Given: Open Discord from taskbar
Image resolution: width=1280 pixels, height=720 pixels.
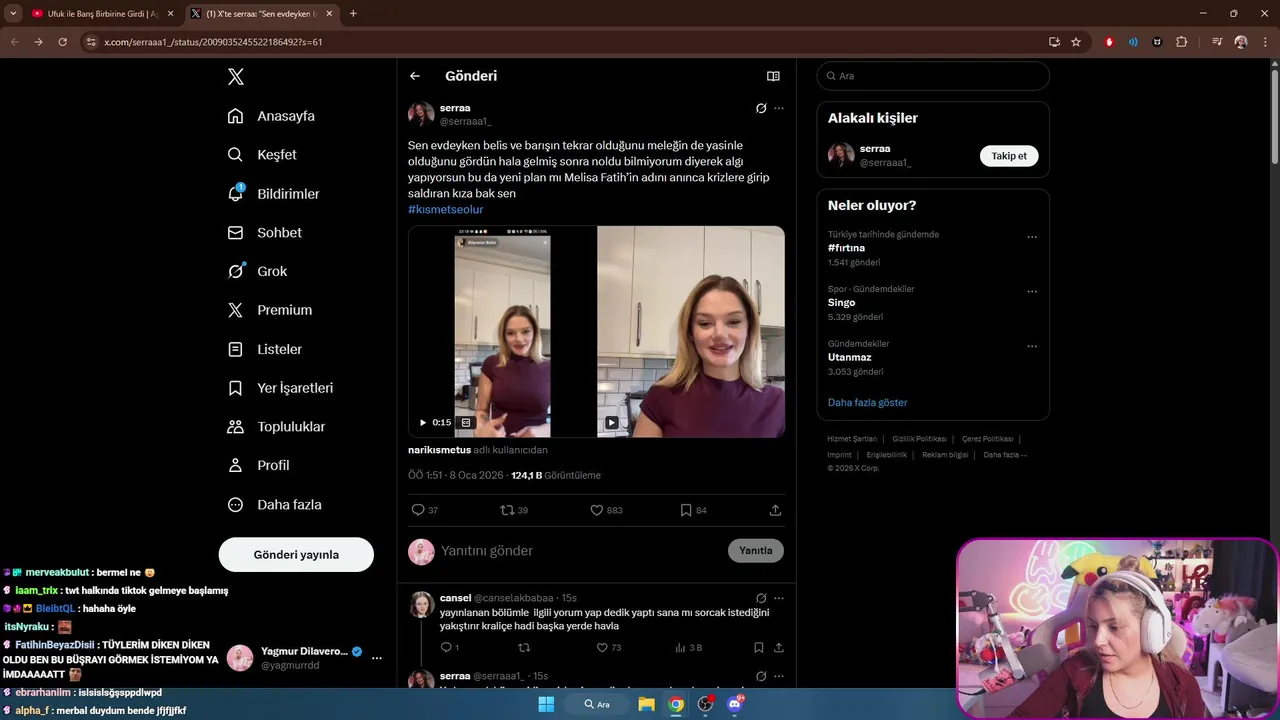Looking at the screenshot, I should 735,704.
